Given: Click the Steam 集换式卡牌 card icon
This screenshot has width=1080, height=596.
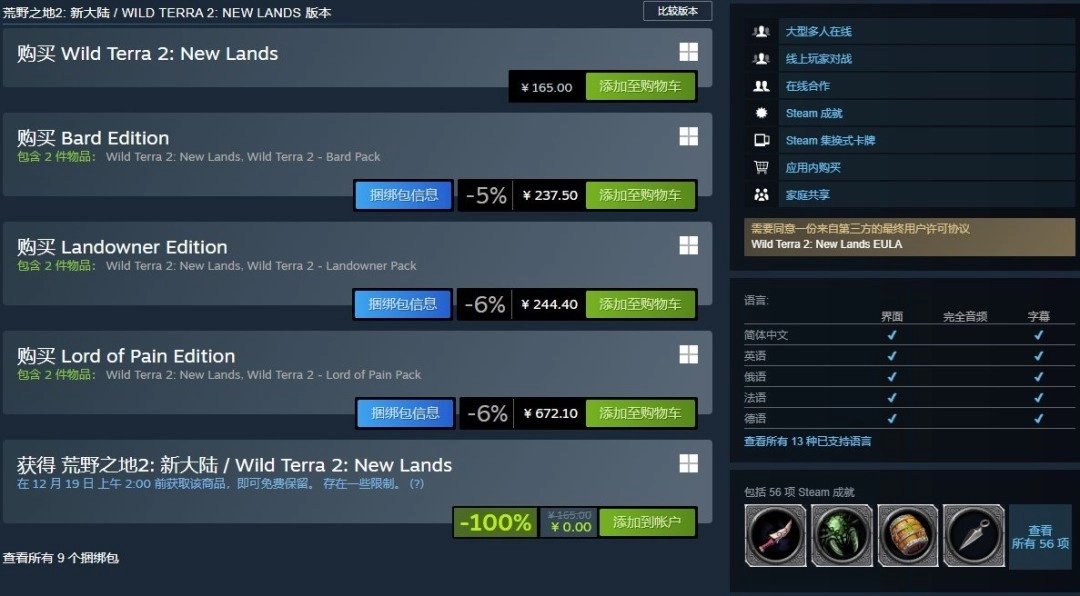Looking at the screenshot, I should (x=761, y=140).
